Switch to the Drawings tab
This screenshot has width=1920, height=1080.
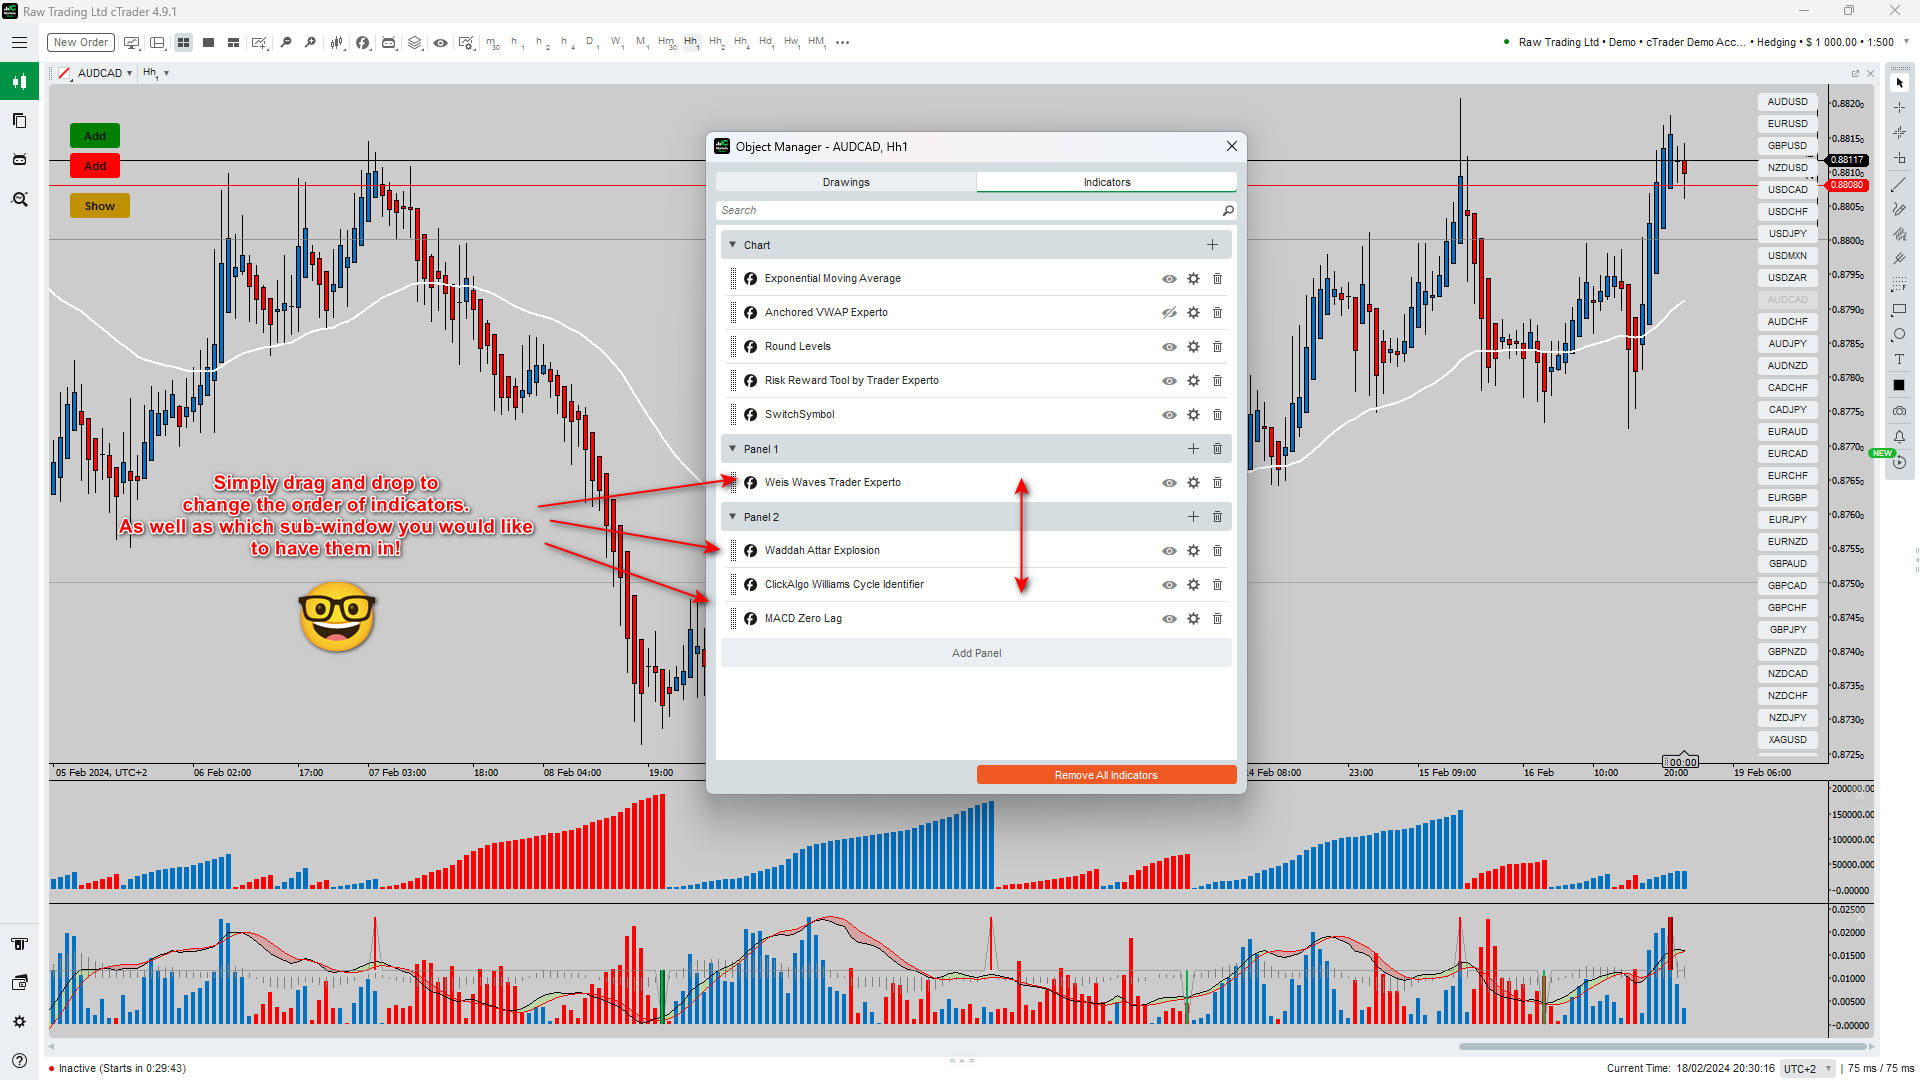click(x=846, y=182)
